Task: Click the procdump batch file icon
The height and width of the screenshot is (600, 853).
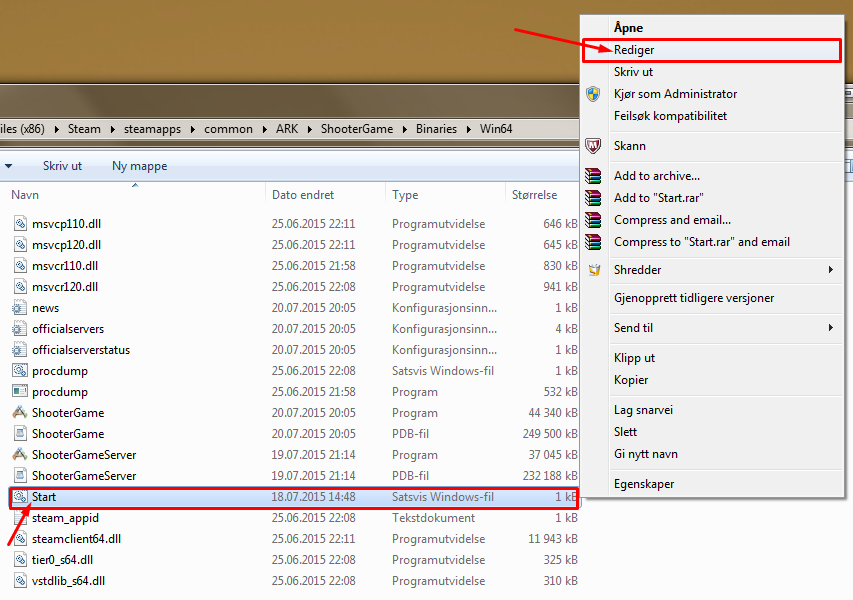Action: point(20,370)
